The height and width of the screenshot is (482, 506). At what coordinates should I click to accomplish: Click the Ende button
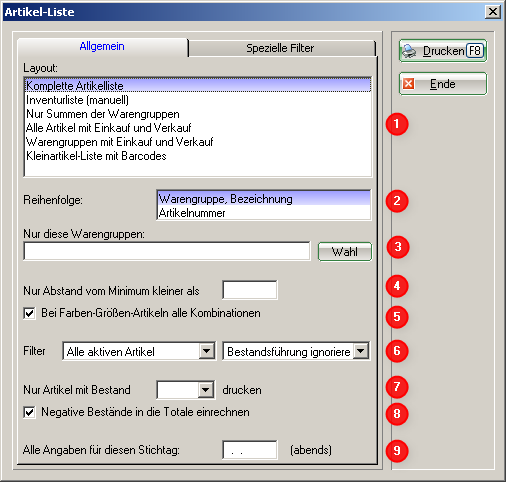(x=443, y=84)
